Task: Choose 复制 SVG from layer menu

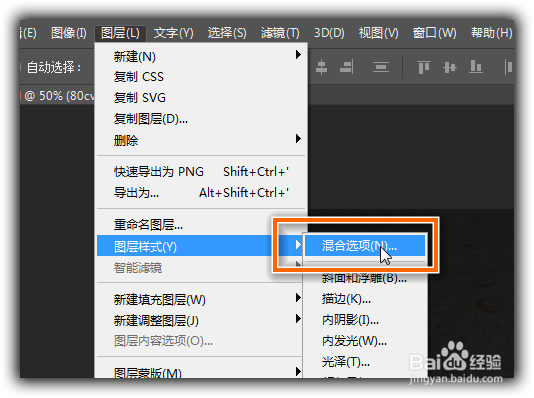Action: pos(202,98)
